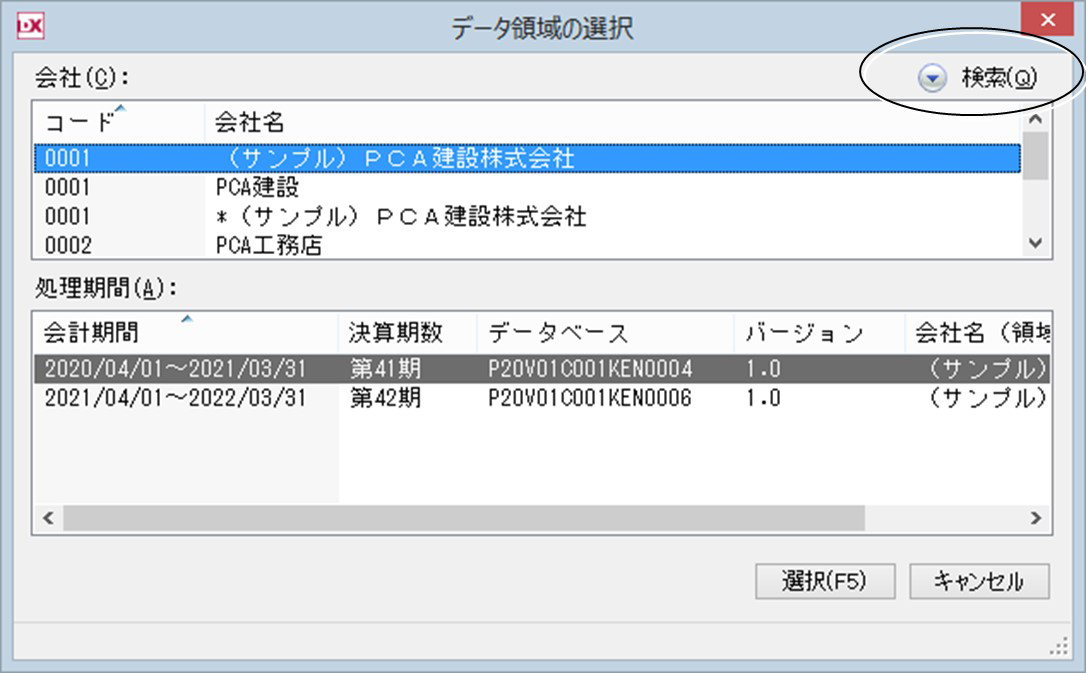Click the 第42期 cell
The width and height of the screenshot is (1089, 673).
coord(385,398)
